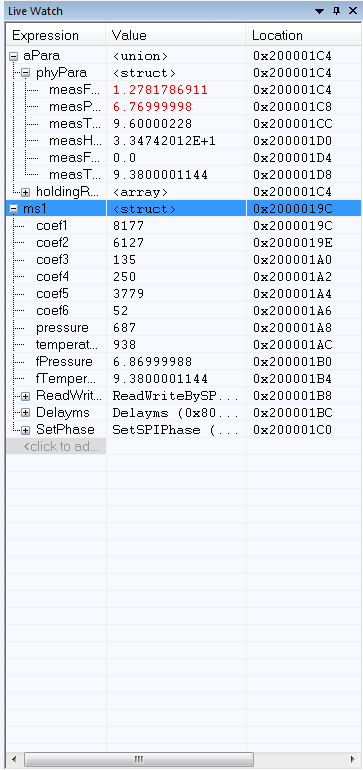Click the location 0x200001D8
363x770 pixels.
click(x=292, y=175)
